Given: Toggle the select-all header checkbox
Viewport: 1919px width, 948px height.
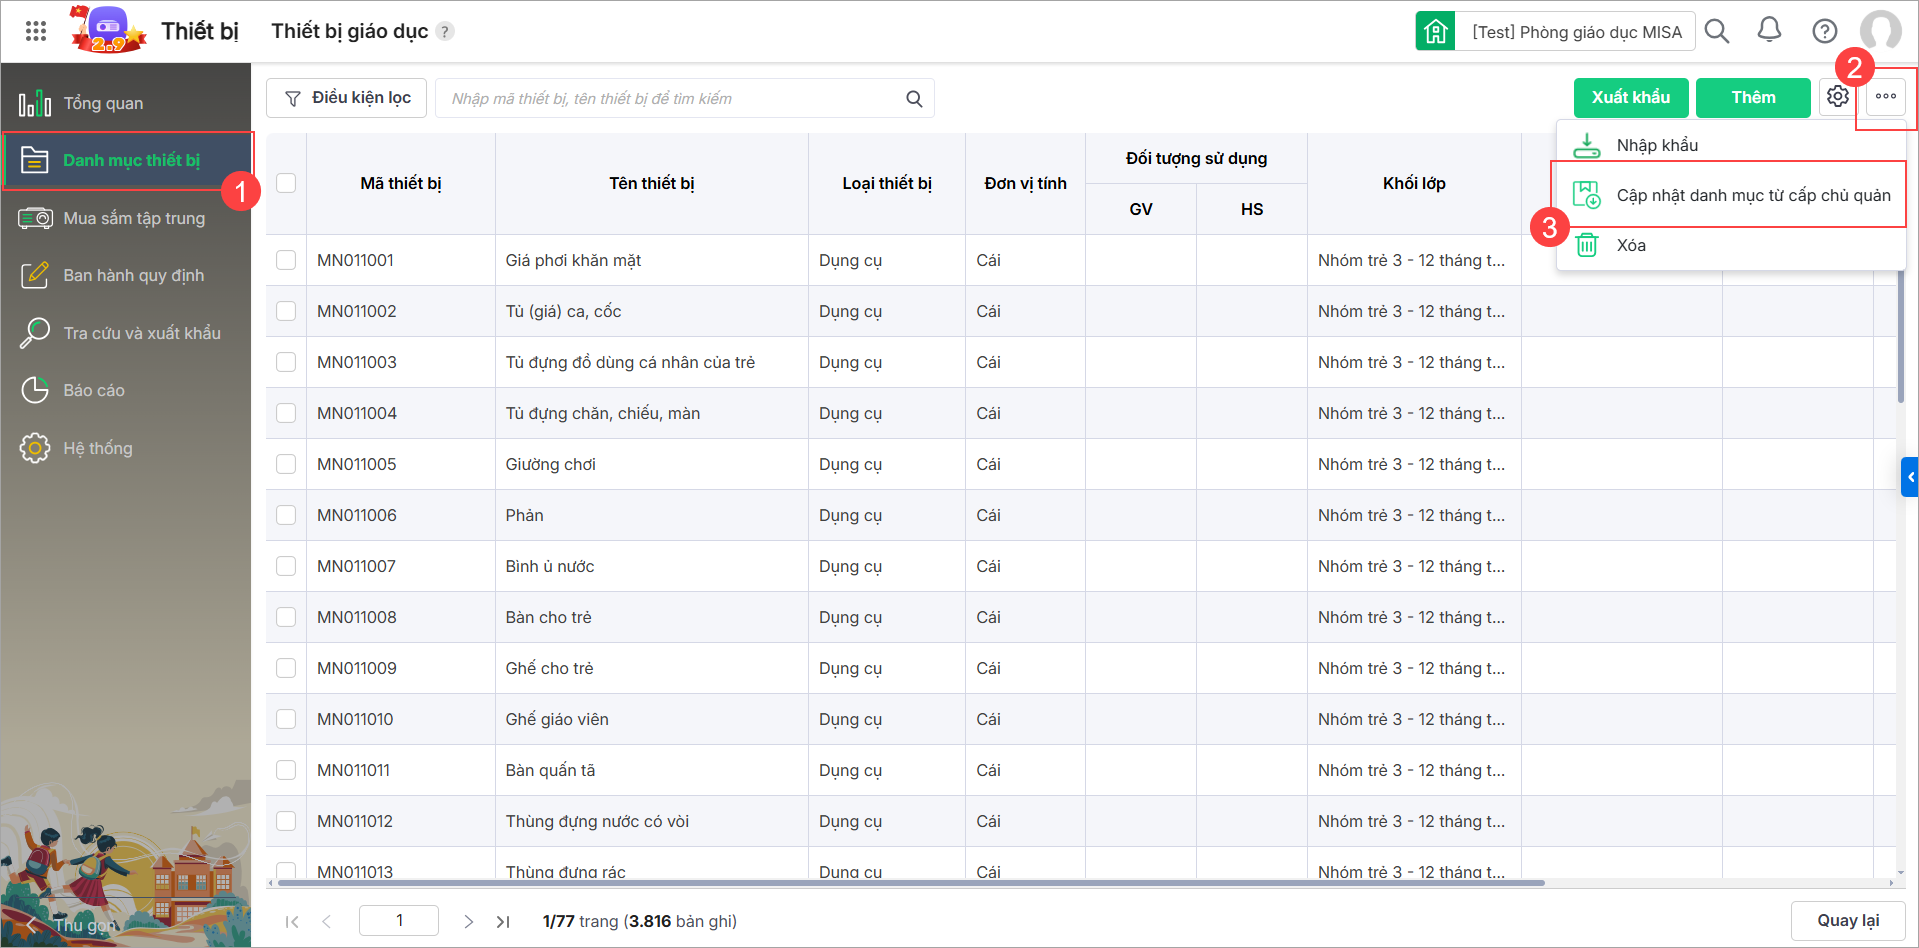Looking at the screenshot, I should [286, 183].
